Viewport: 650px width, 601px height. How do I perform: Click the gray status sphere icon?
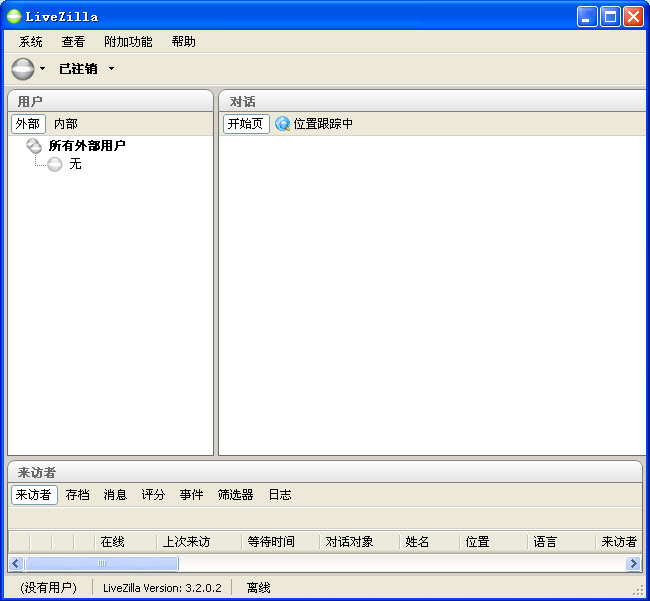pos(23,69)
